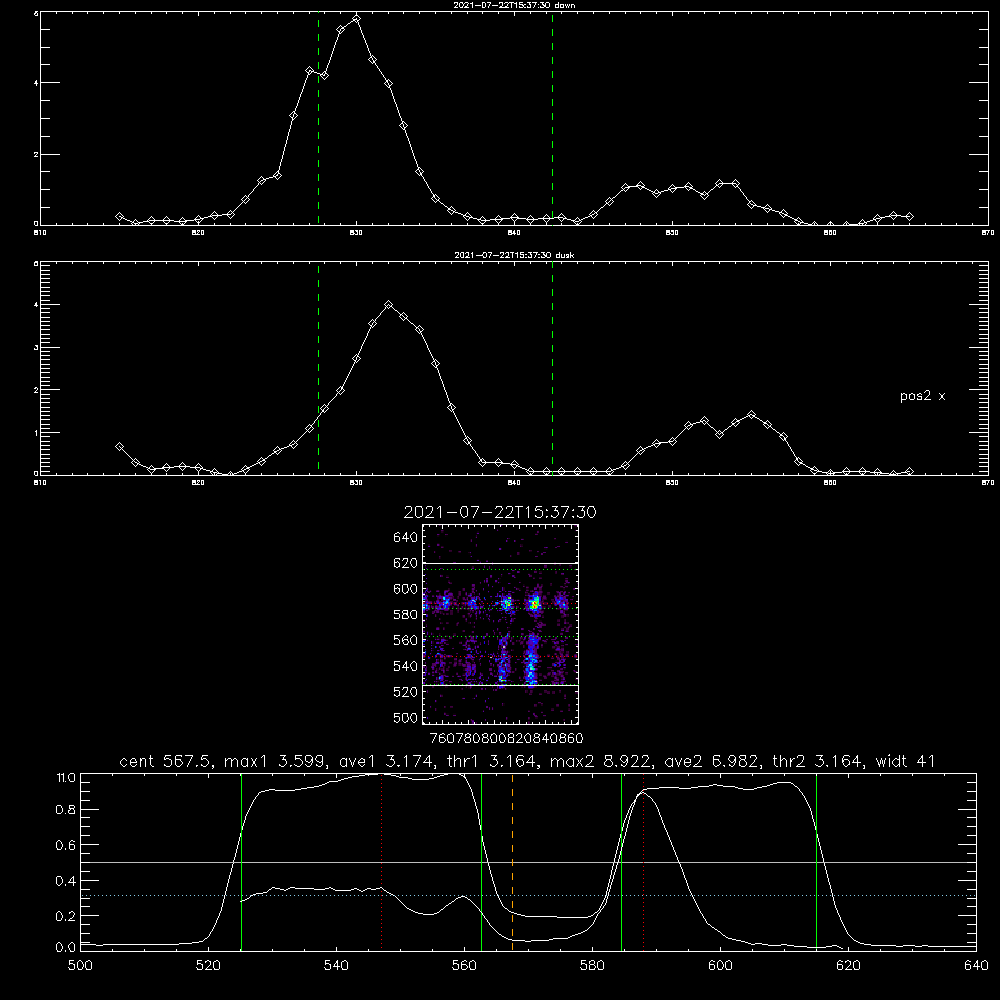Click the '0.4' y-axis label of bottom plot
The height and width of the screenshot is (1000, 1000).
point(66,881)
